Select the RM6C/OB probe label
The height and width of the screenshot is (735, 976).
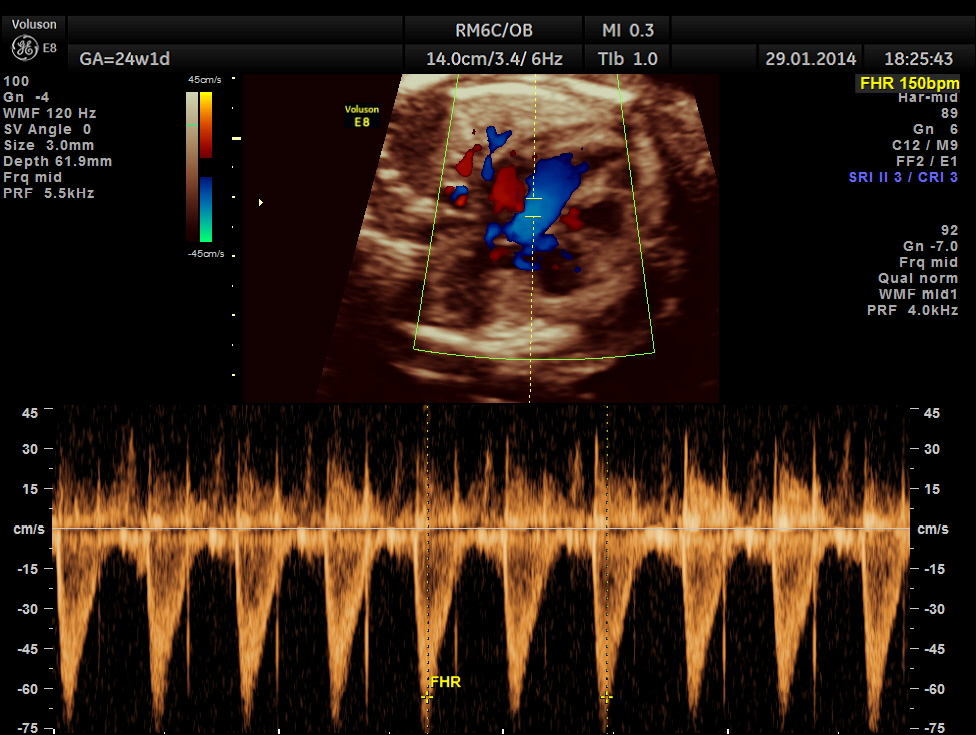(494, 30)
